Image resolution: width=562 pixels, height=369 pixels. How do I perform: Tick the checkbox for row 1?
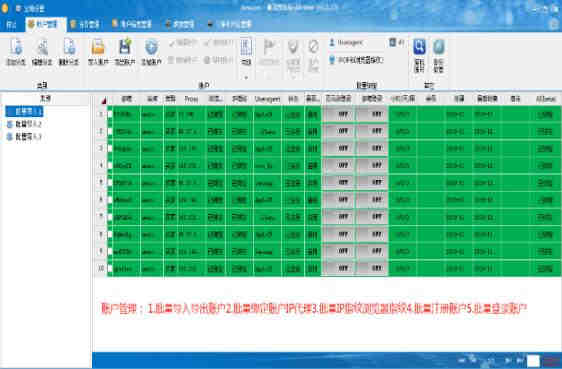click(x=110, y=115)
